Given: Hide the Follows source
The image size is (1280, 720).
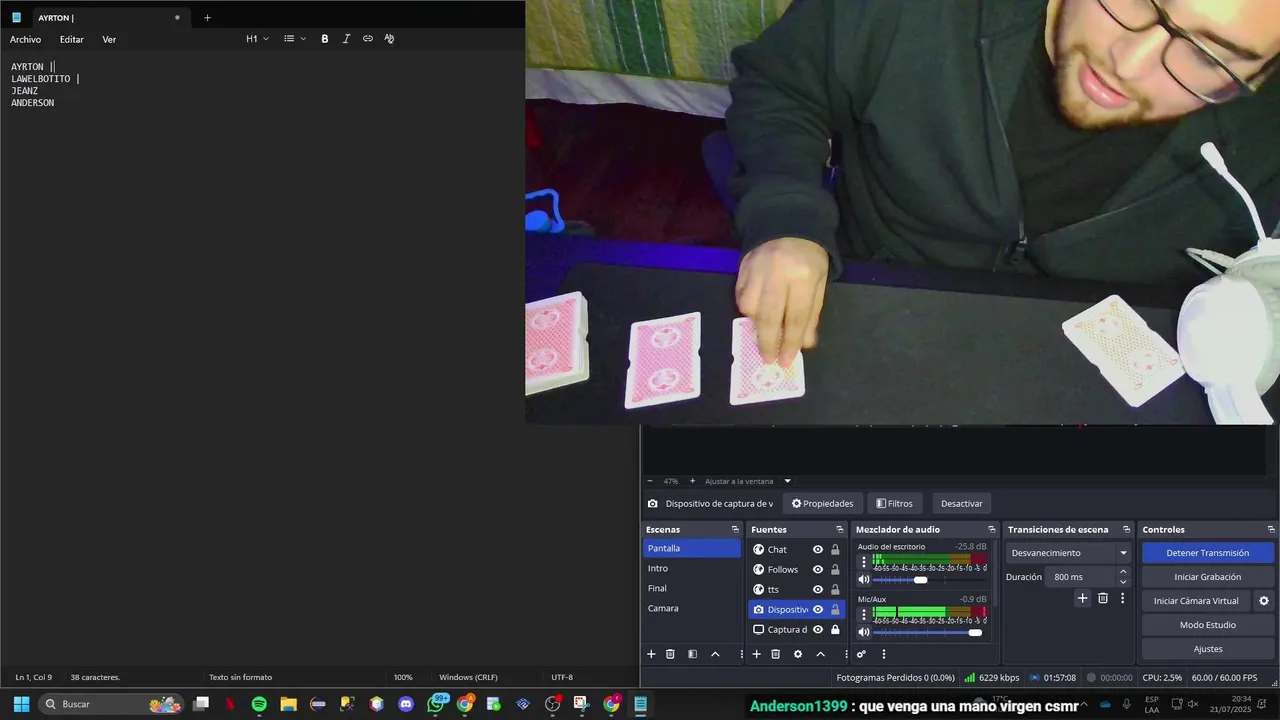Looking at the screenshot, I should 818,570.
